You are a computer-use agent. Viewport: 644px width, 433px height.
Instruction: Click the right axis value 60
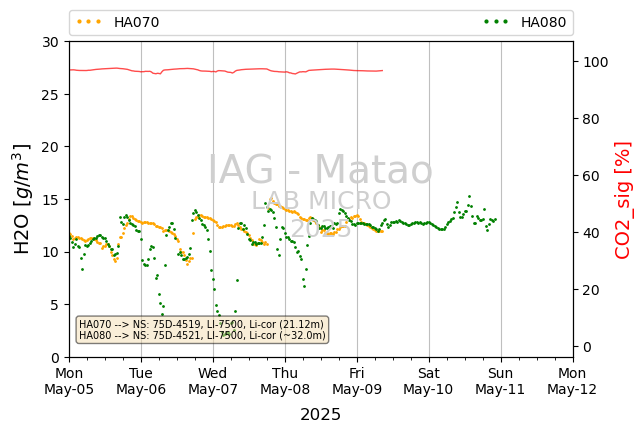591,176
